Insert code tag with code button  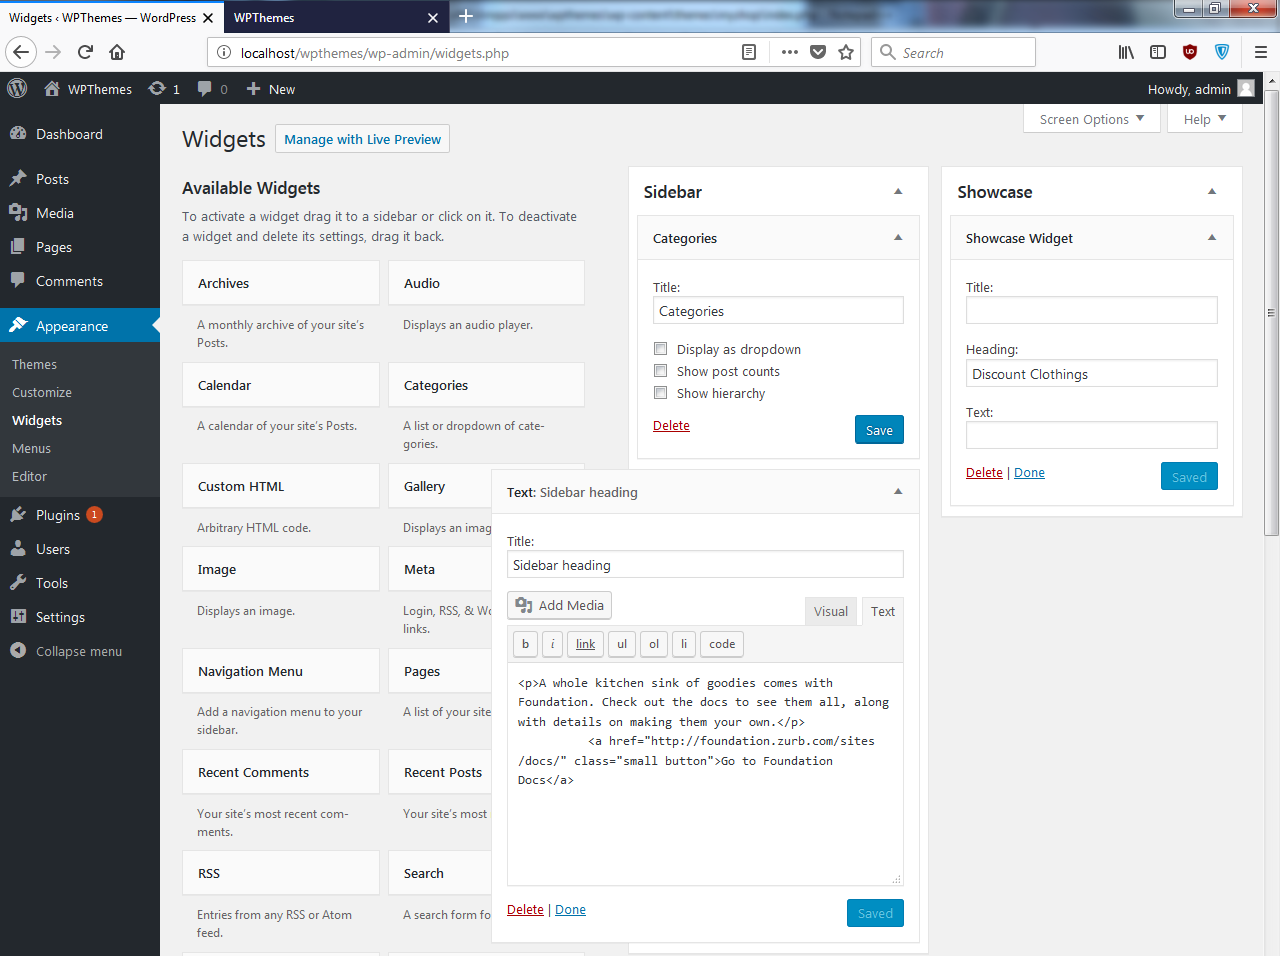click(722, 644)
